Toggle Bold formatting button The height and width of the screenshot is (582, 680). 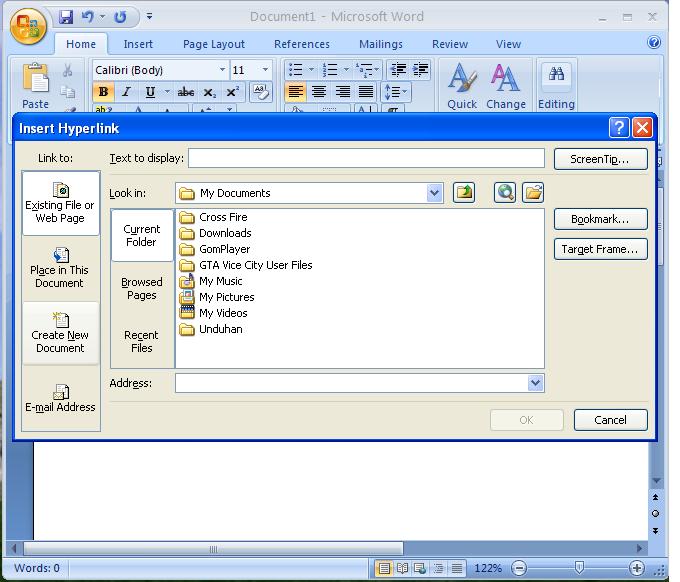coord(103,92)
